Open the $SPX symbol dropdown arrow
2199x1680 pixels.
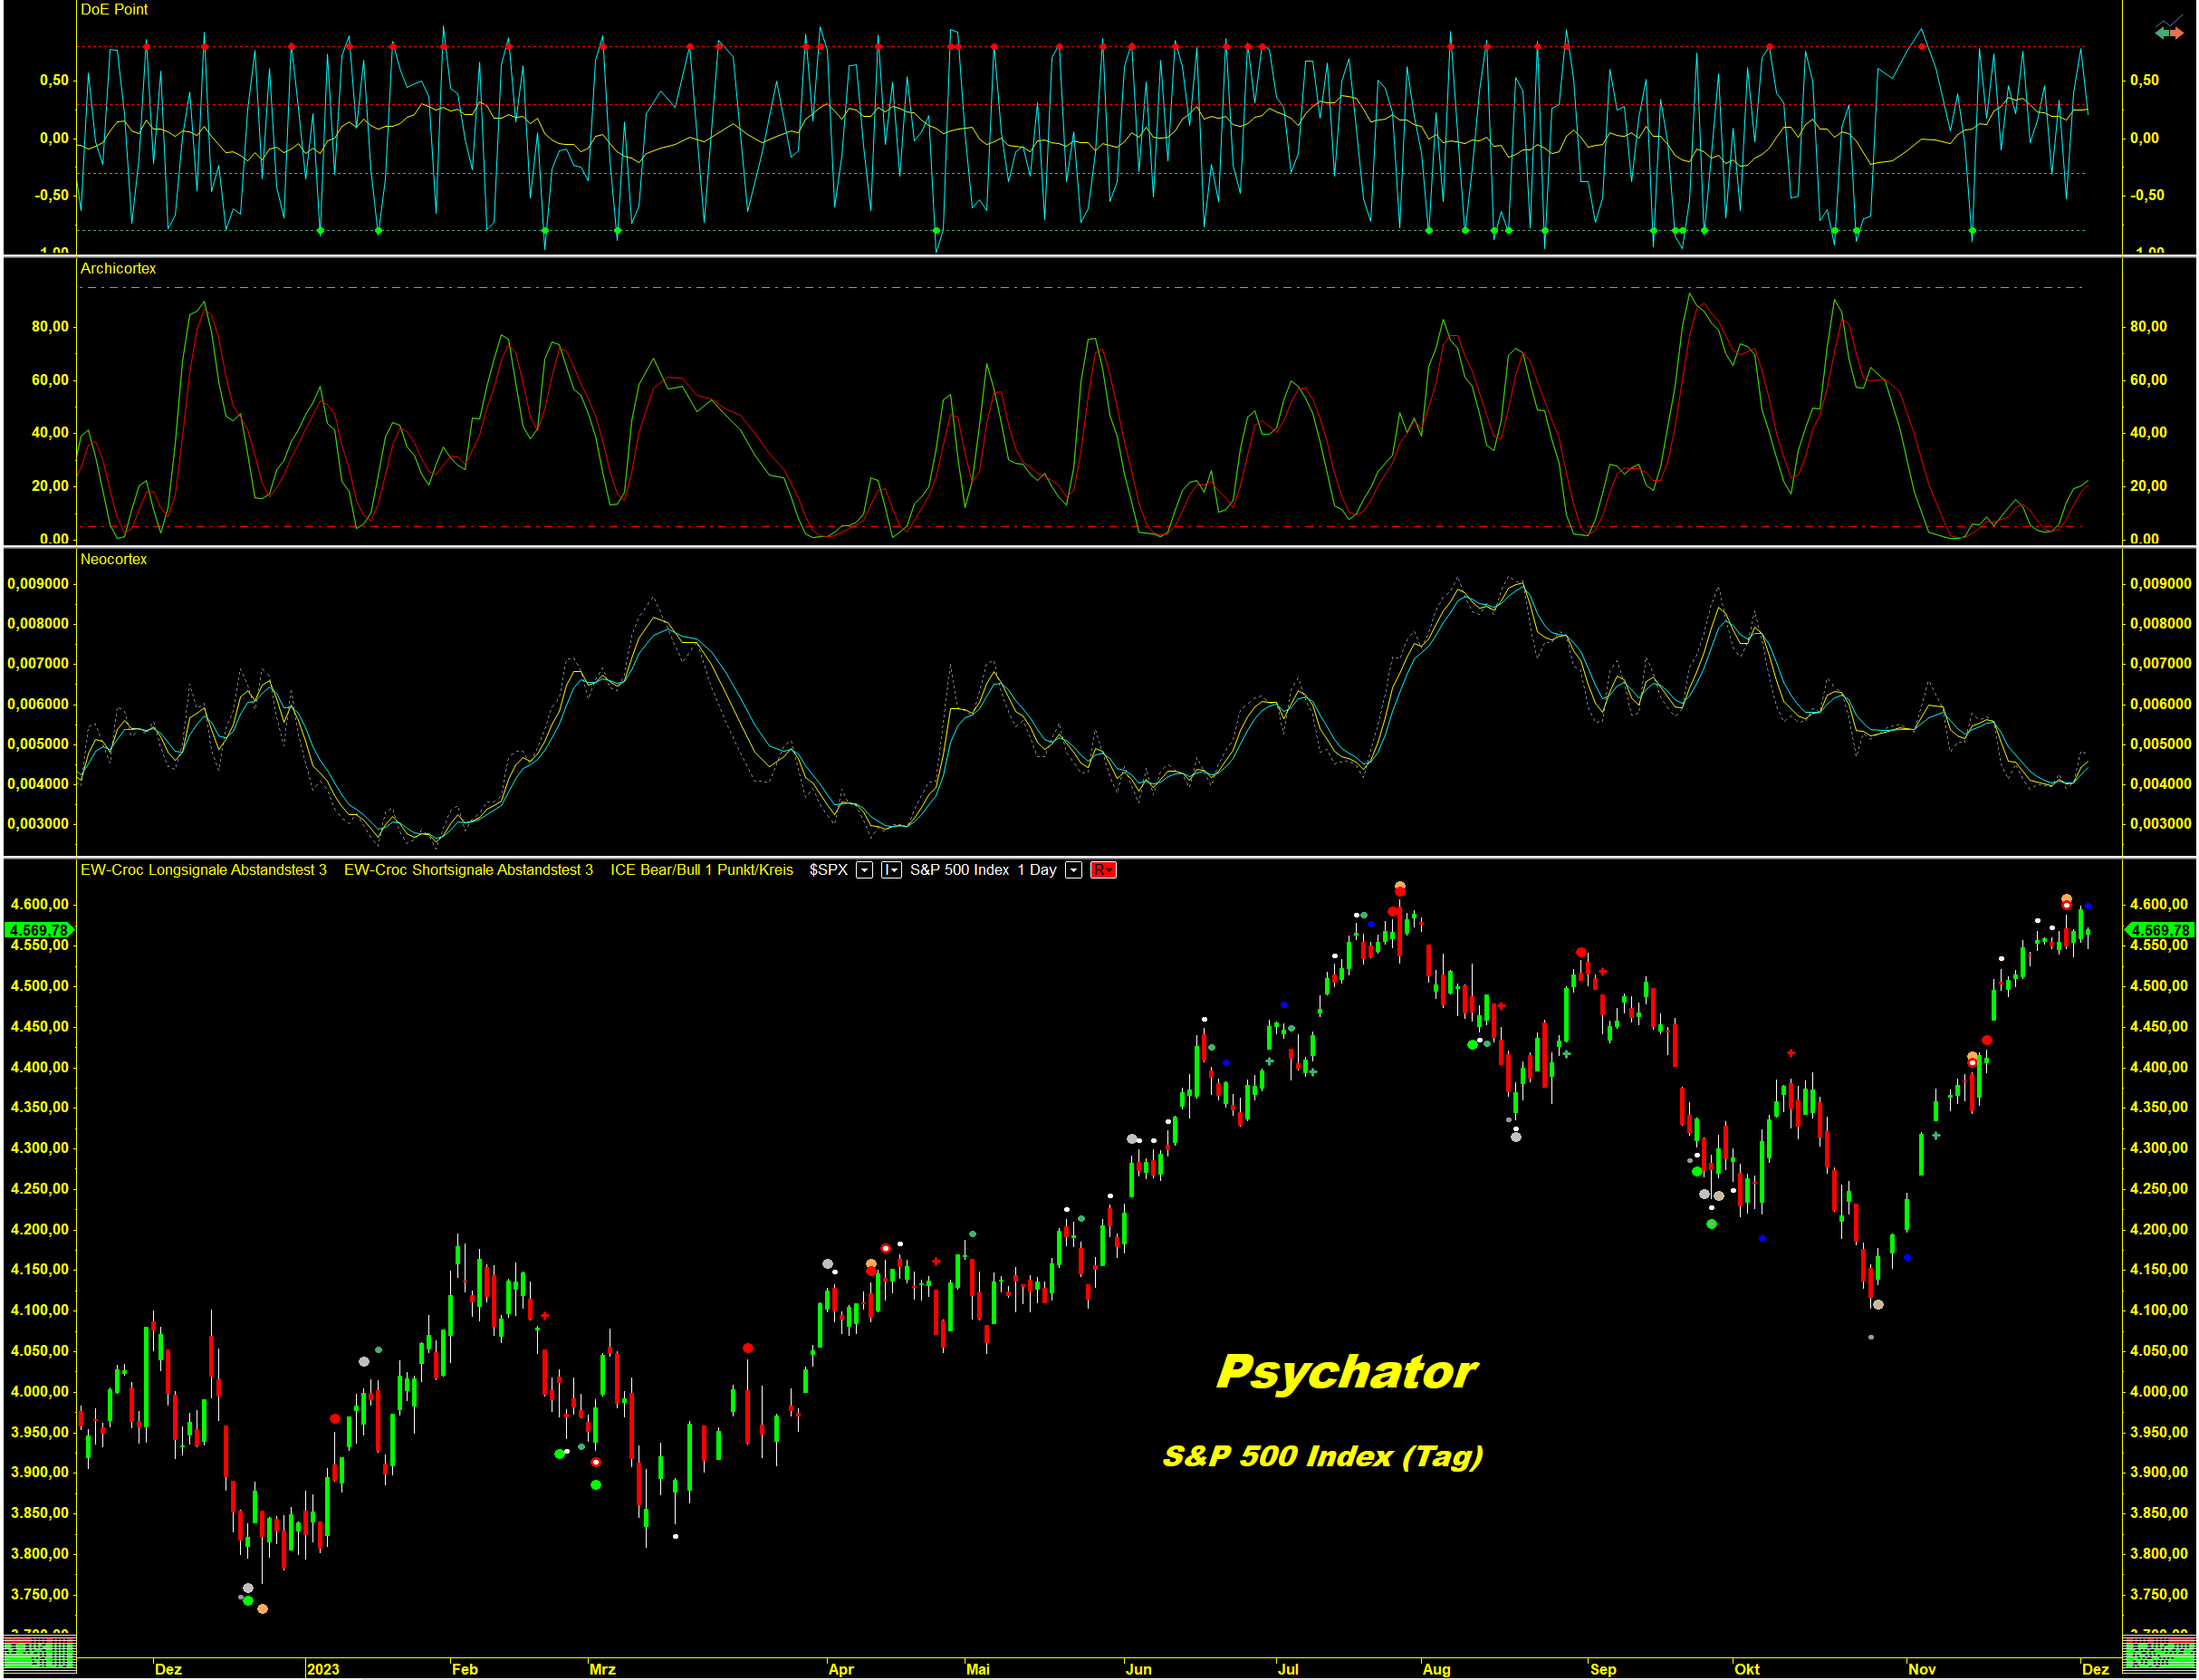(x=865, y=870)
